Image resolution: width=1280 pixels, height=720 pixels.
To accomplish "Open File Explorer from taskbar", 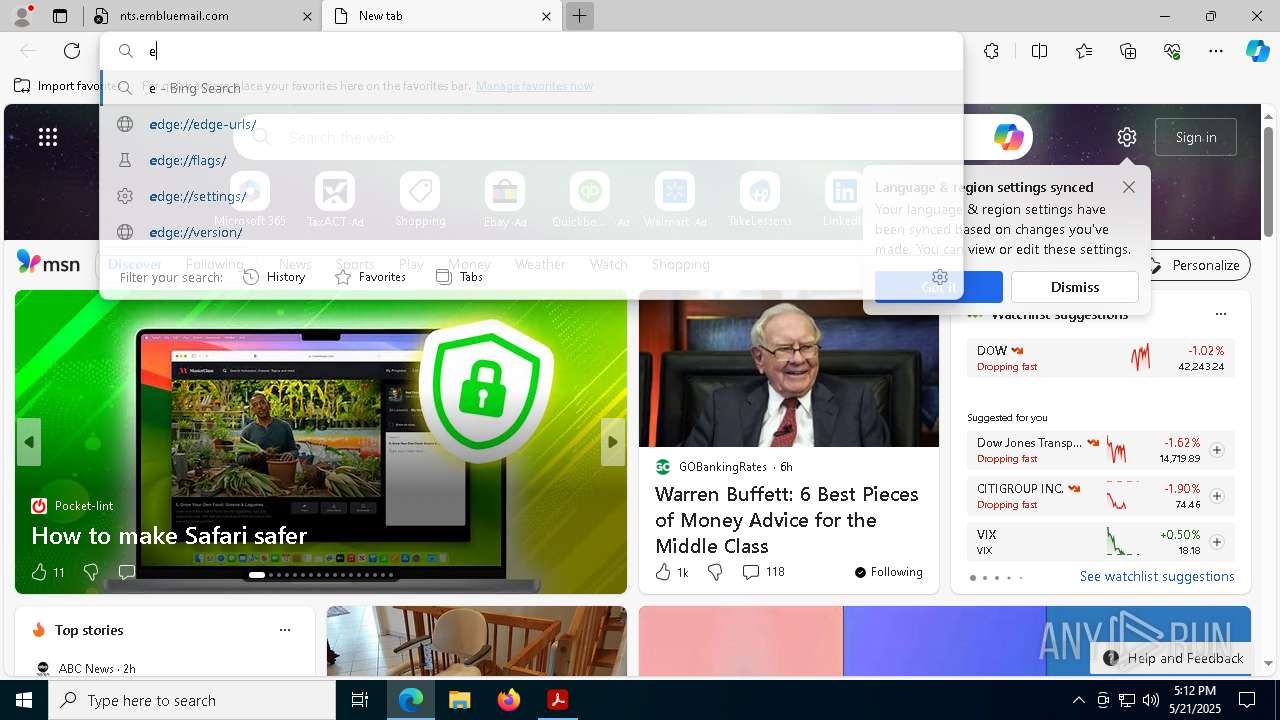I will click(x=460, y=700).
